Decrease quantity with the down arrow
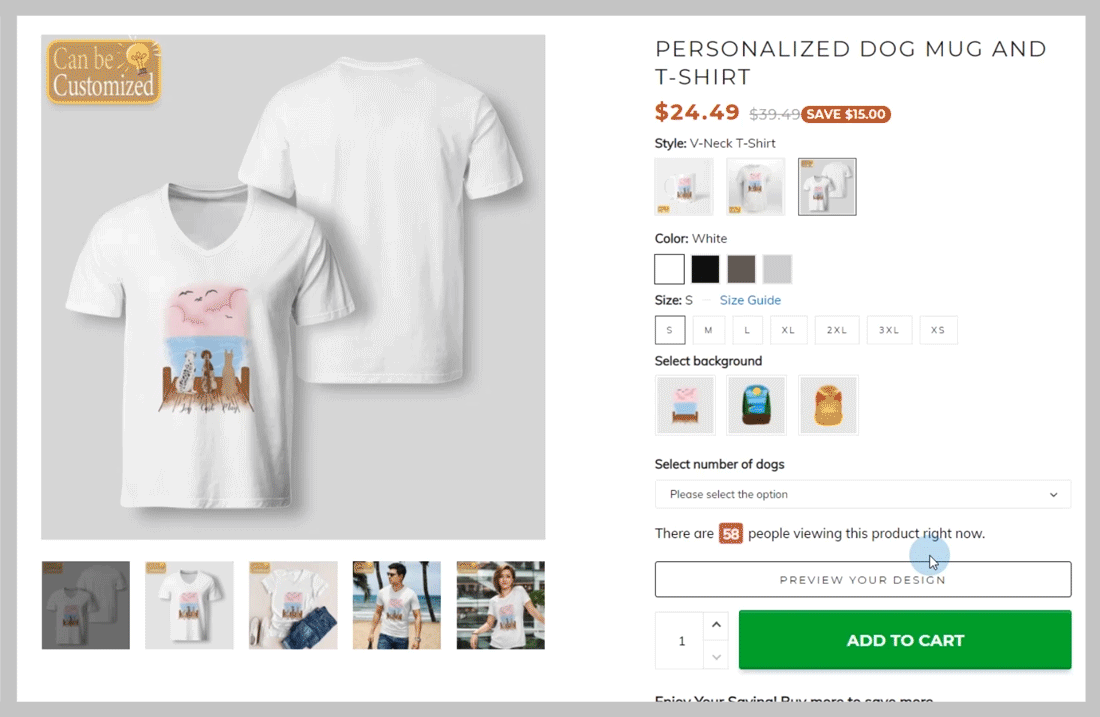 [x=716, y=656]
